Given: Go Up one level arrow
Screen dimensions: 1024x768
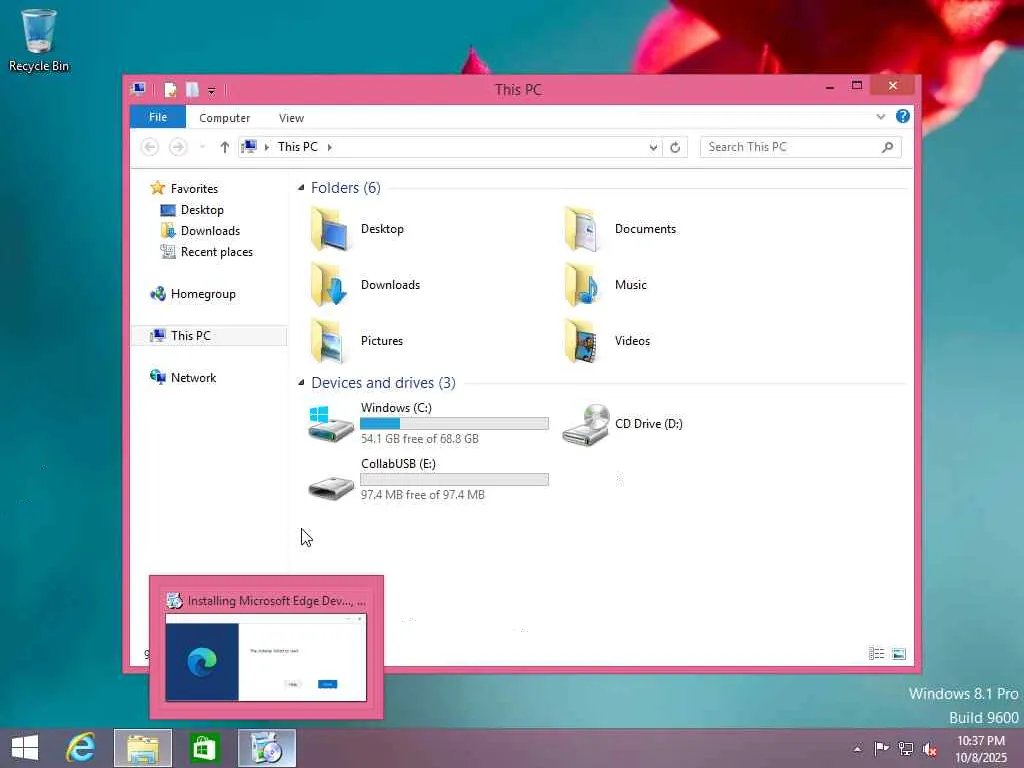Looking at the screenshot, I should pyautogui.click(x=225, y=147).
